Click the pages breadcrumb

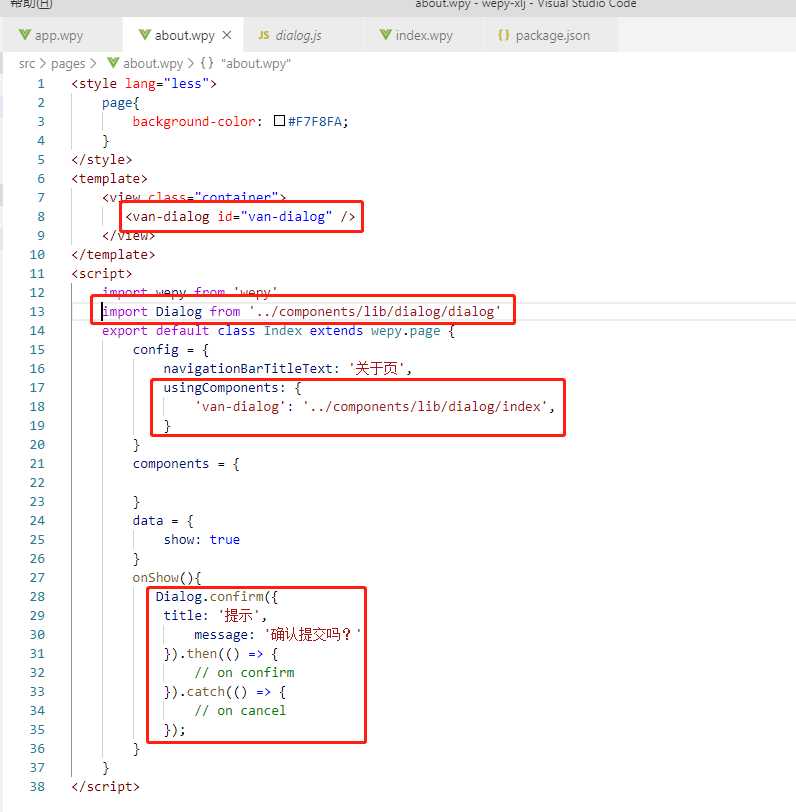tap(68, 64)
